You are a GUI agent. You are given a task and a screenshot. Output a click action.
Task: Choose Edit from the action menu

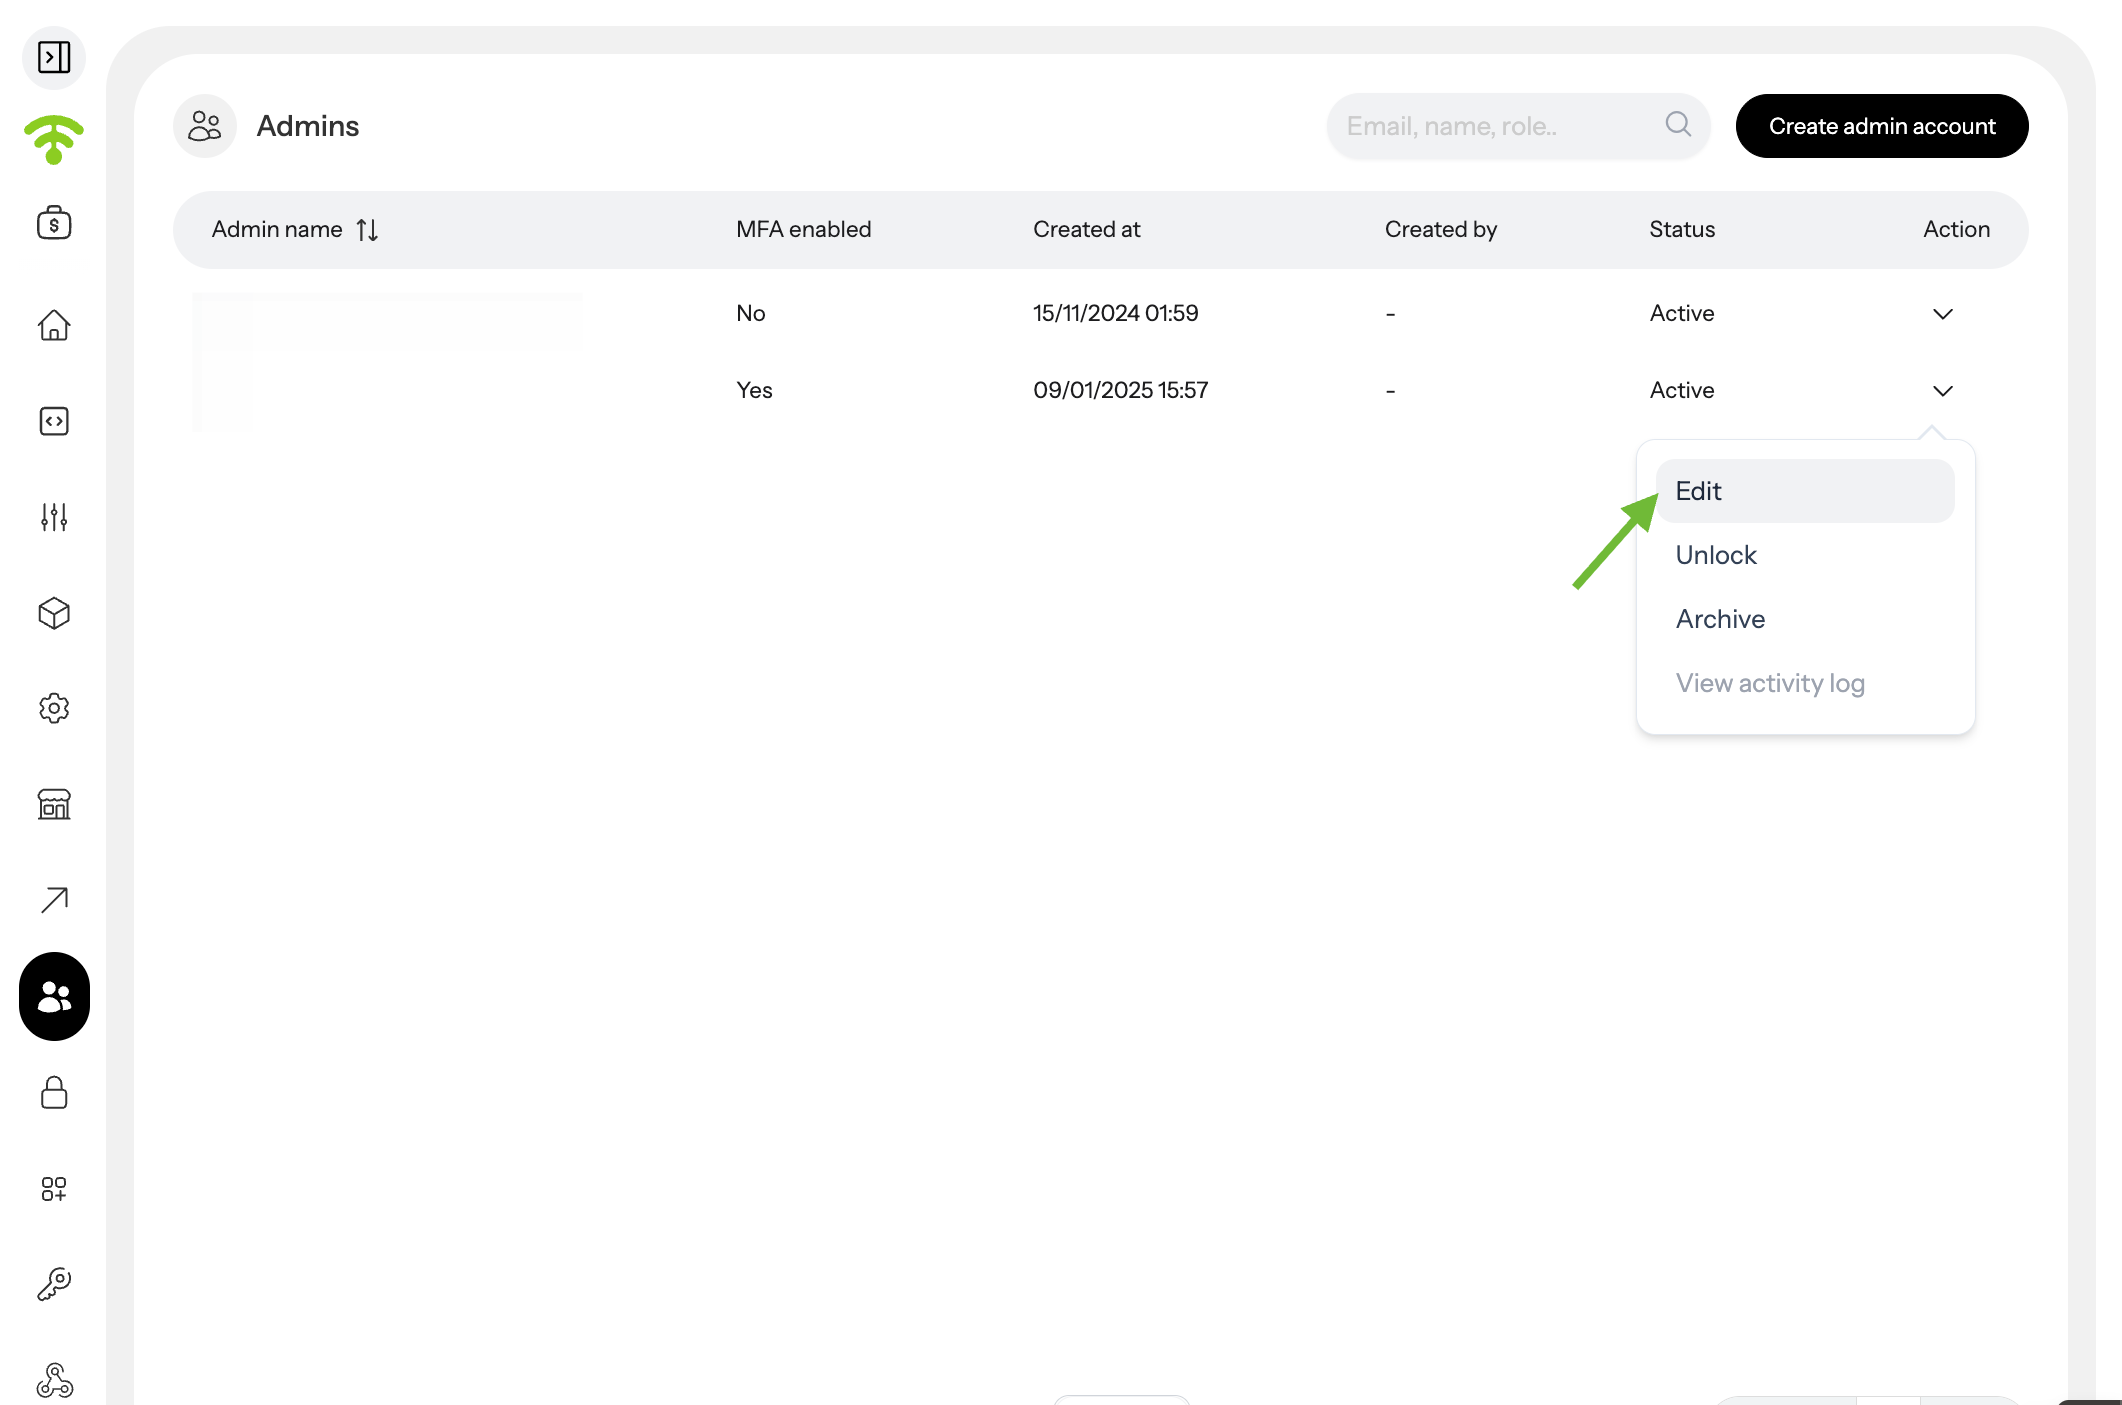click(x=1805, y=491)
